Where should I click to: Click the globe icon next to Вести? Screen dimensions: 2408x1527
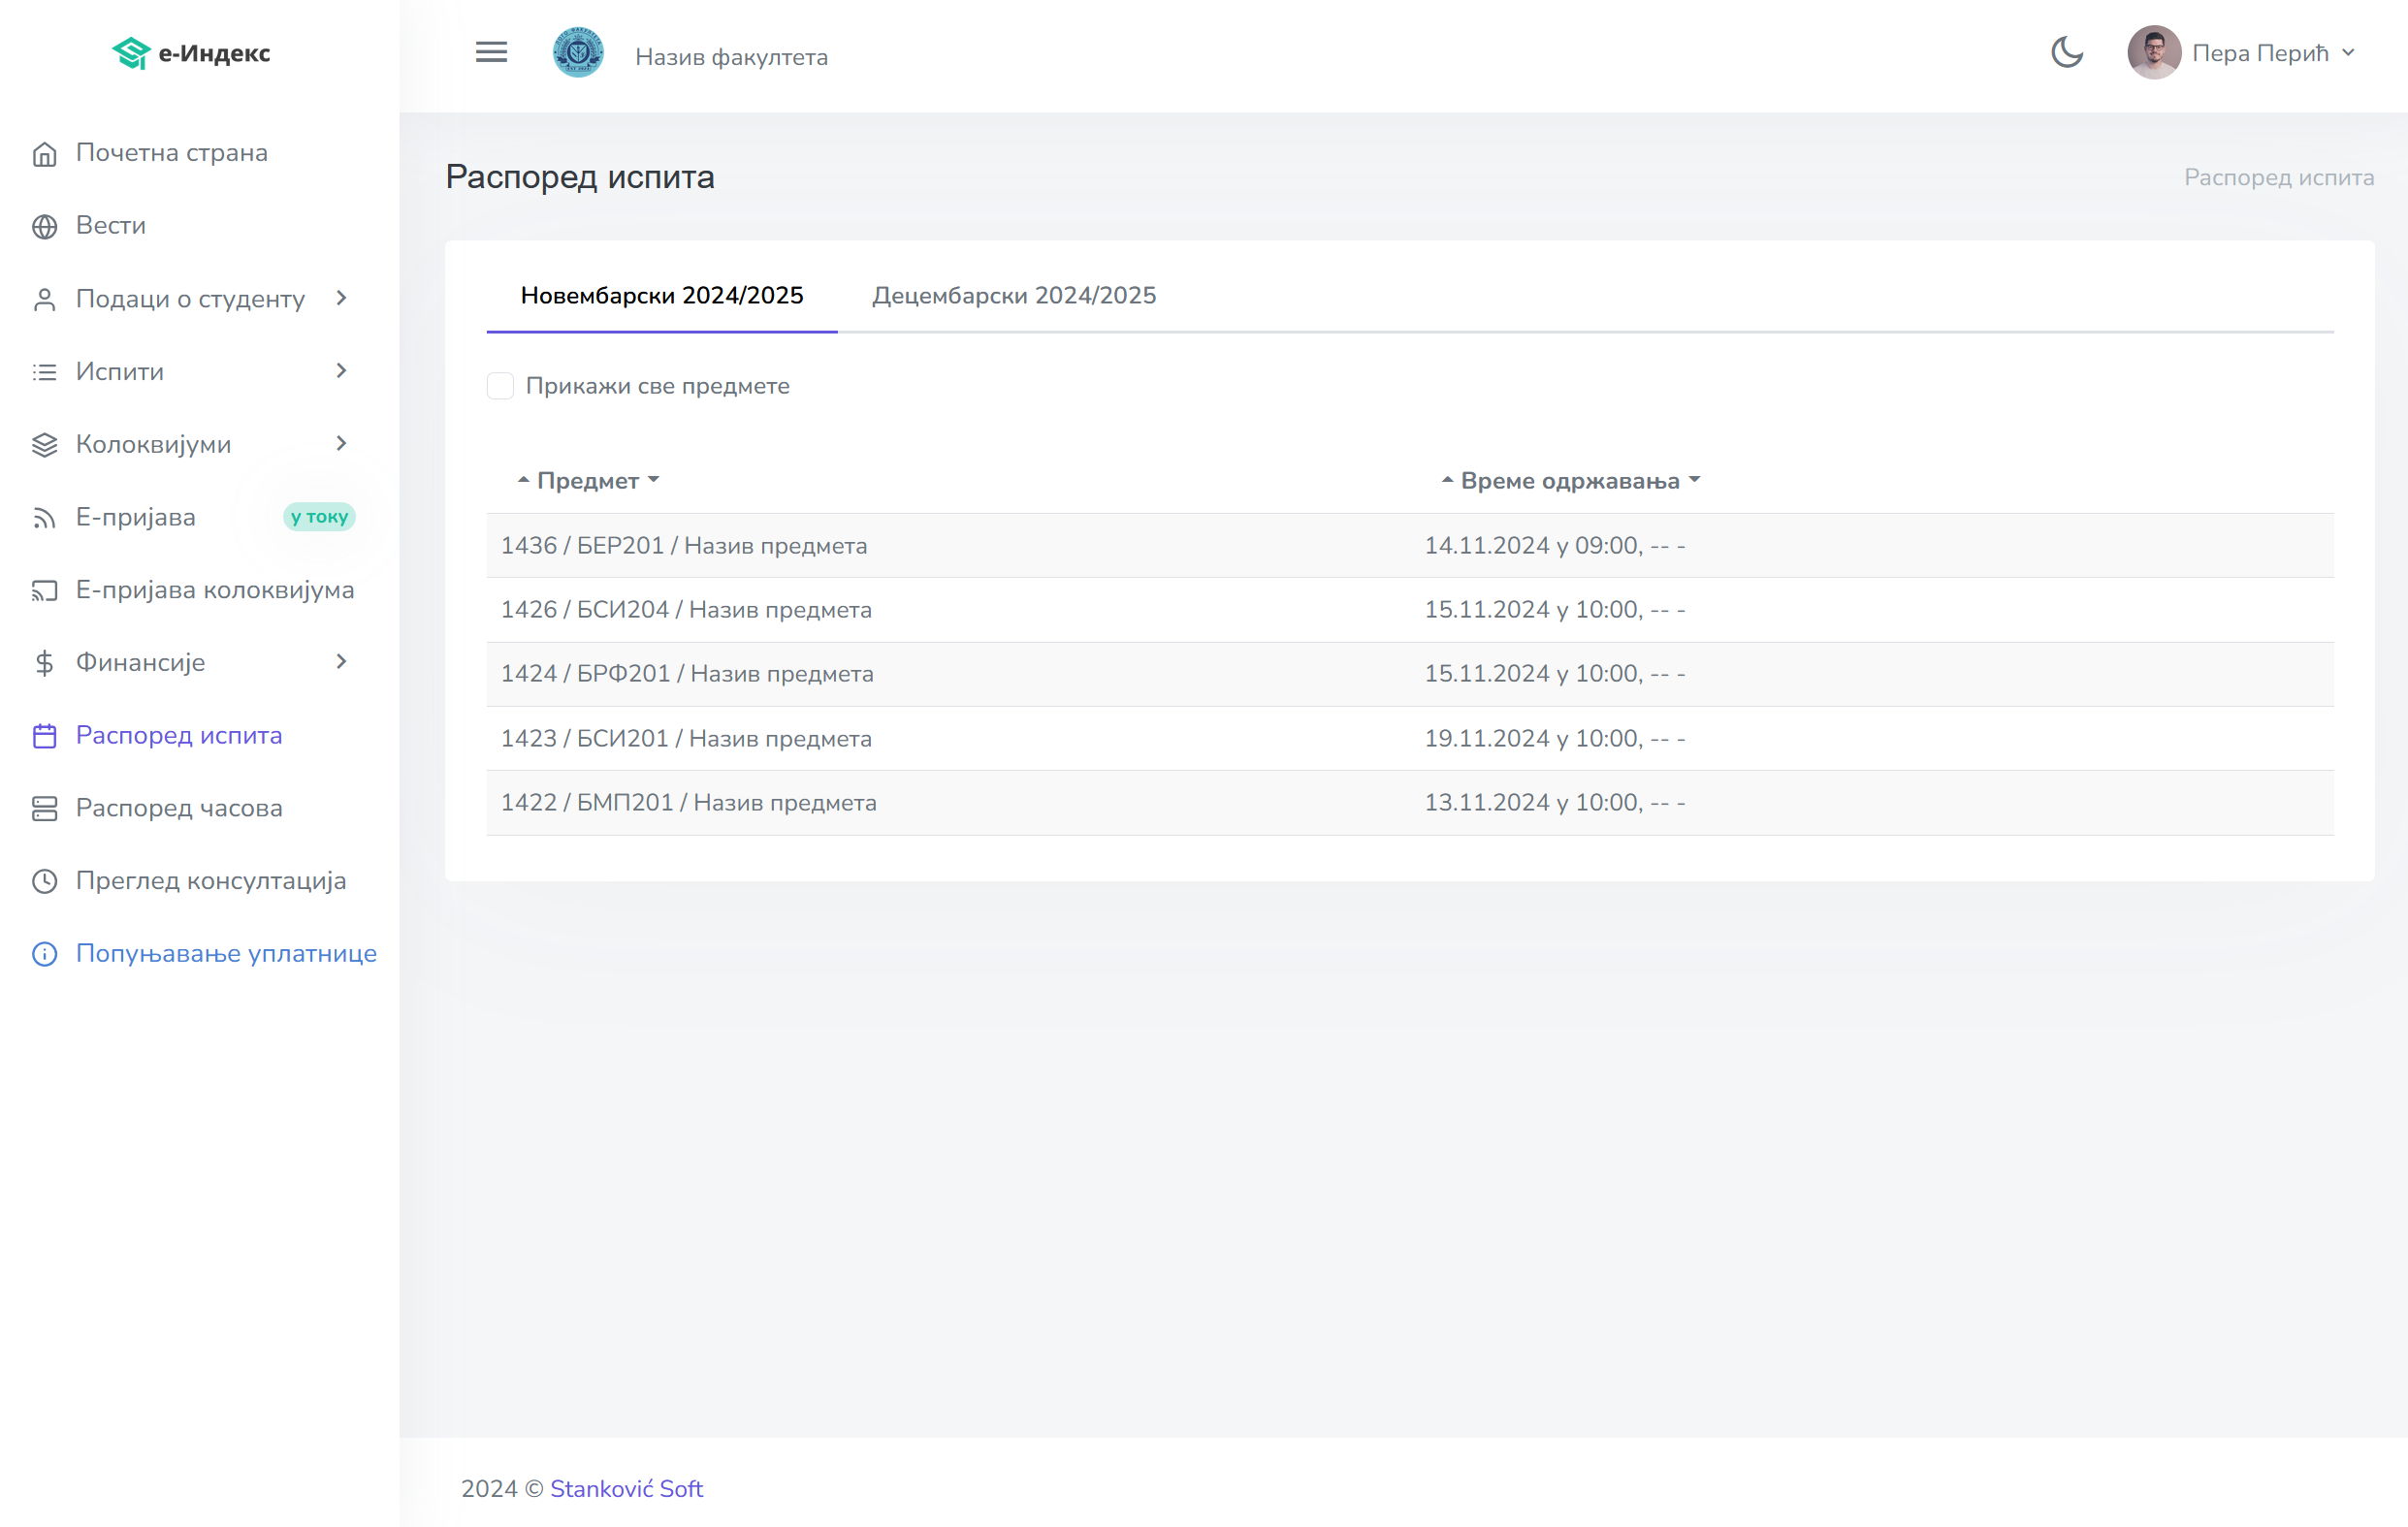[x=44, y=227]
